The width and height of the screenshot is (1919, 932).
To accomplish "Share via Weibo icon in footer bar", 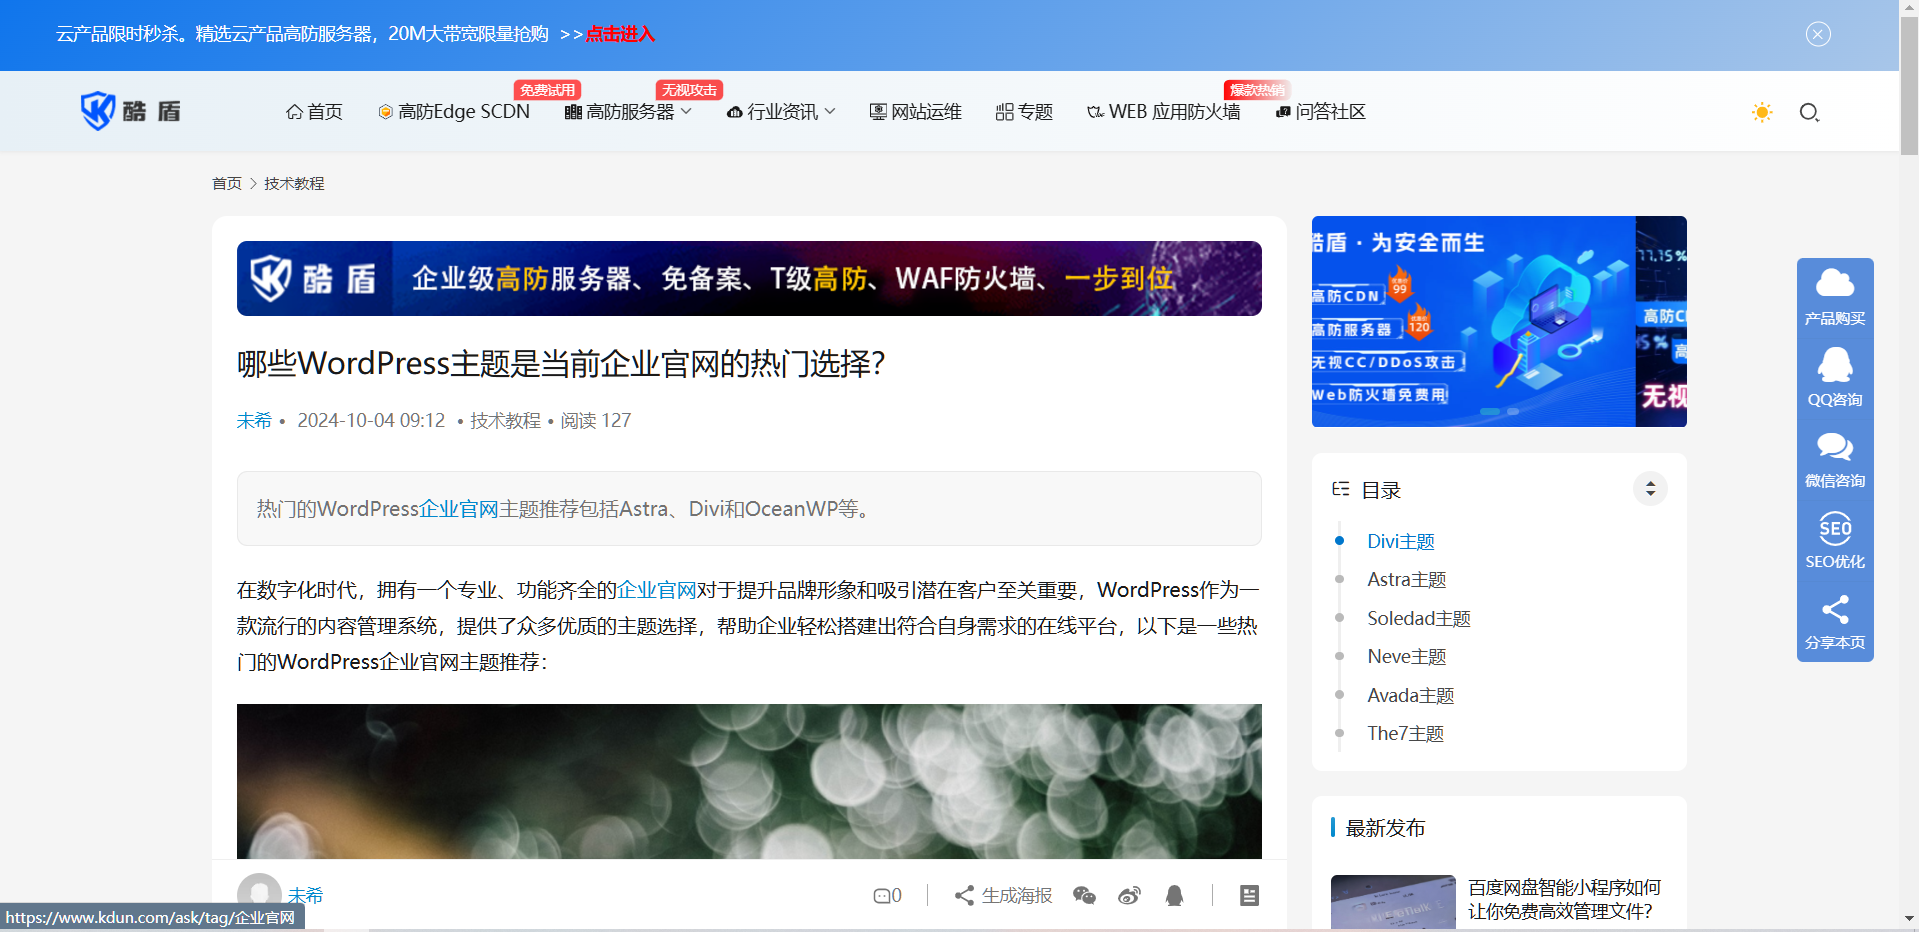I will 1129,895.
